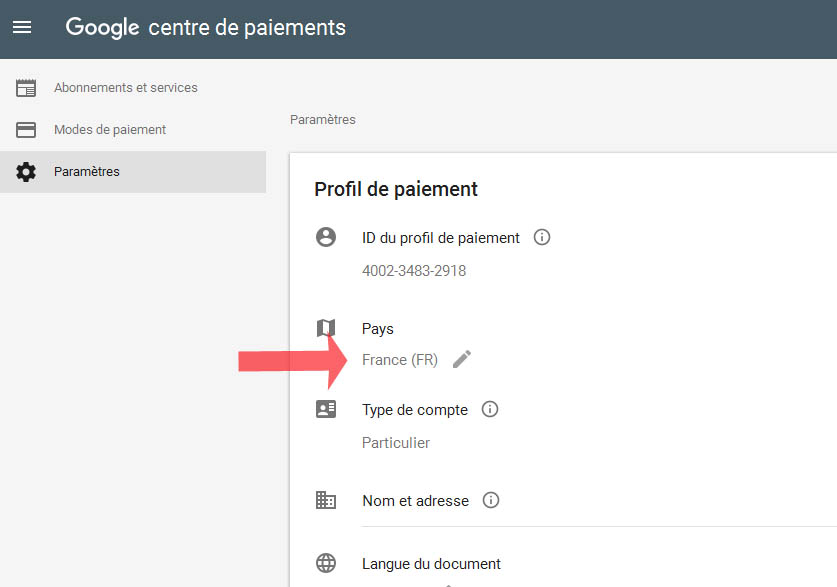The height and width of the screenshot is (587, 837).
Task: Click the Langue du document globe icon
Action: pos(326,563)
